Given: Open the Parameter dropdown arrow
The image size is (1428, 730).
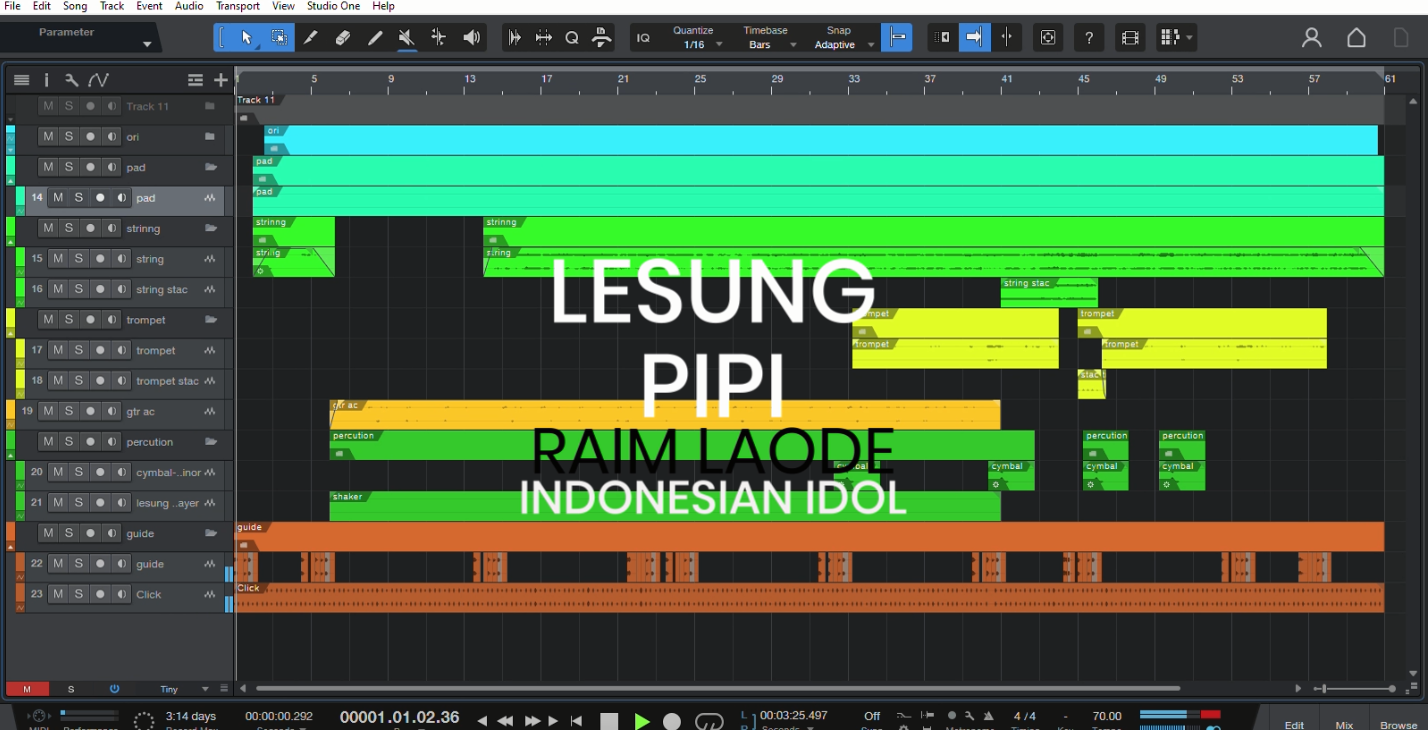Looking at the screenshot, I should coord(147,44).
